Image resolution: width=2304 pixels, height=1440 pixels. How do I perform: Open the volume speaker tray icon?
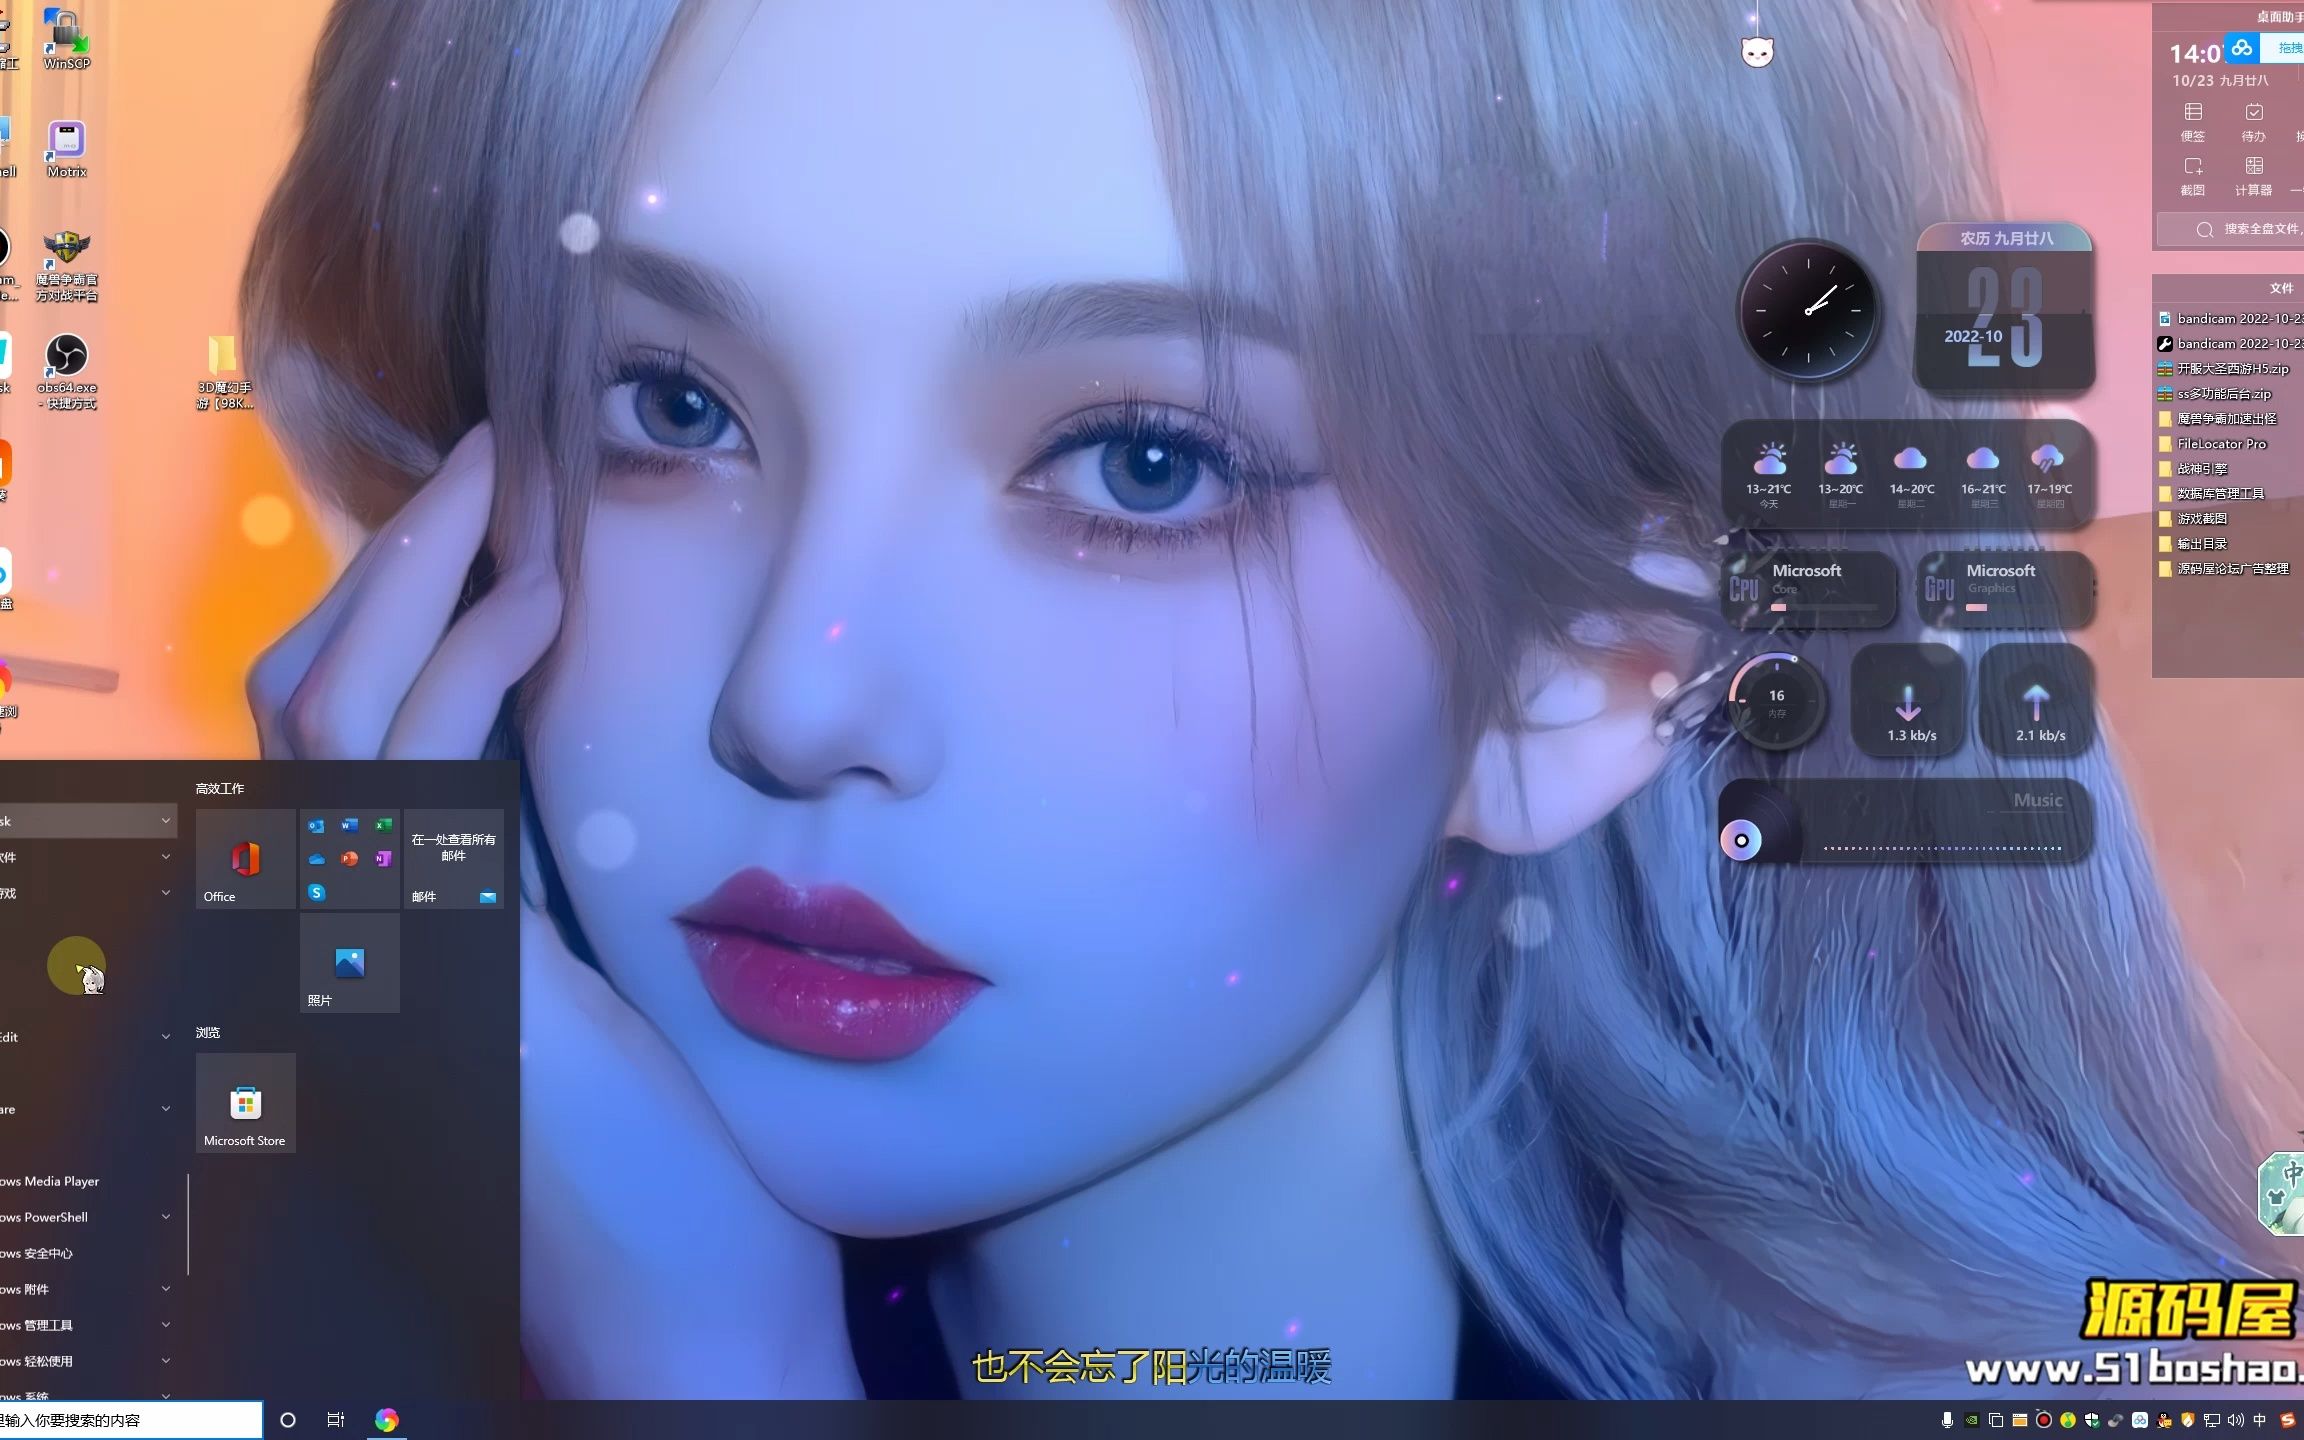point(2235,1420)
